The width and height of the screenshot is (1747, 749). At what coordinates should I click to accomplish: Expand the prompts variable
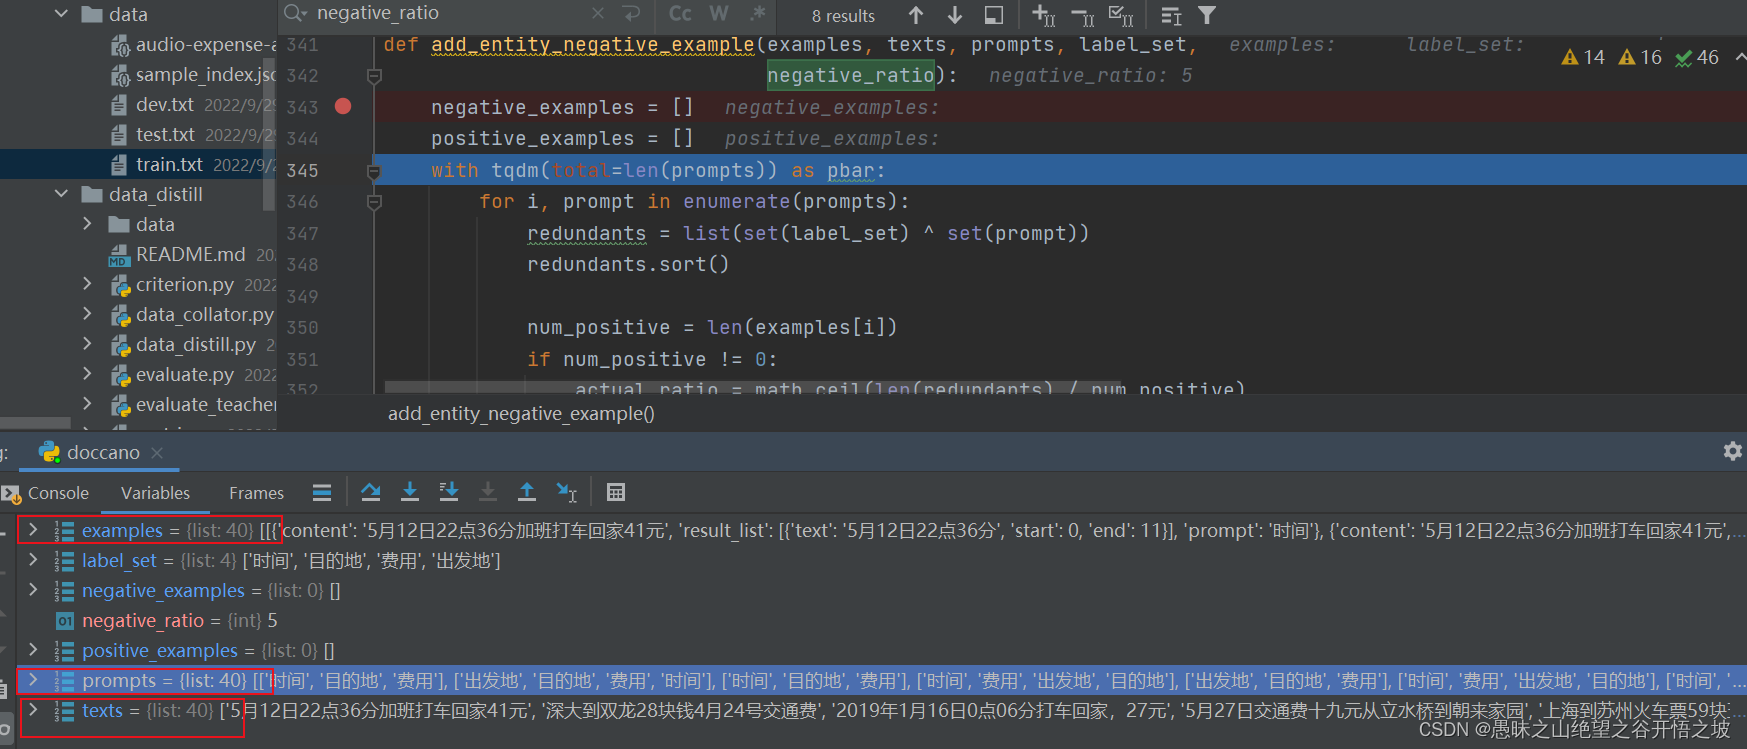(33, 680)
